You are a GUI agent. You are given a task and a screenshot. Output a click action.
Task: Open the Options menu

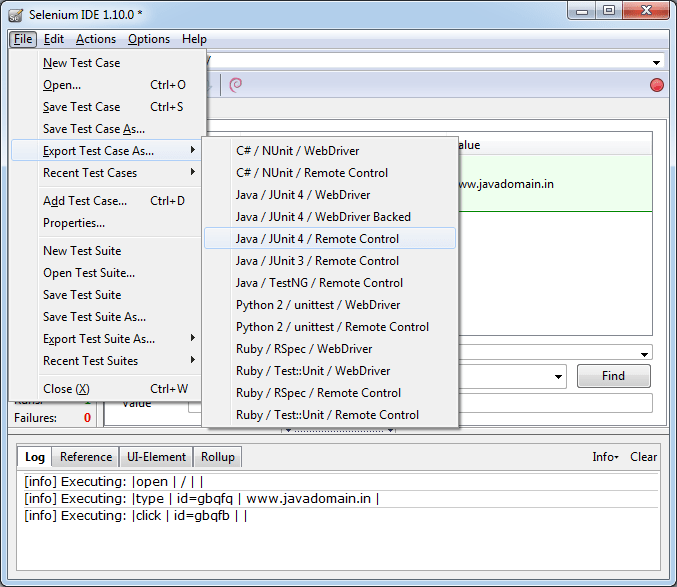[x=149, y=39]
